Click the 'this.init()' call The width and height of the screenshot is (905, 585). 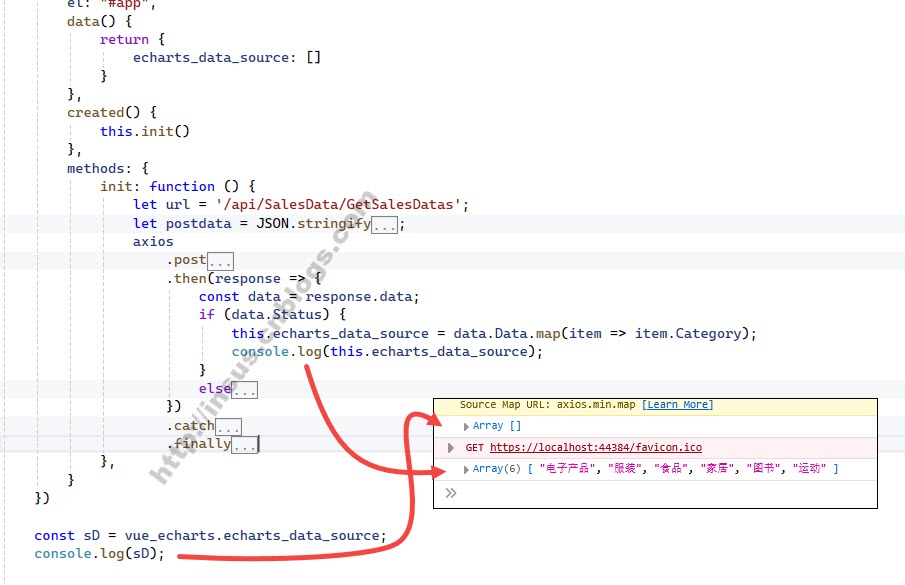tap(145, 132)
